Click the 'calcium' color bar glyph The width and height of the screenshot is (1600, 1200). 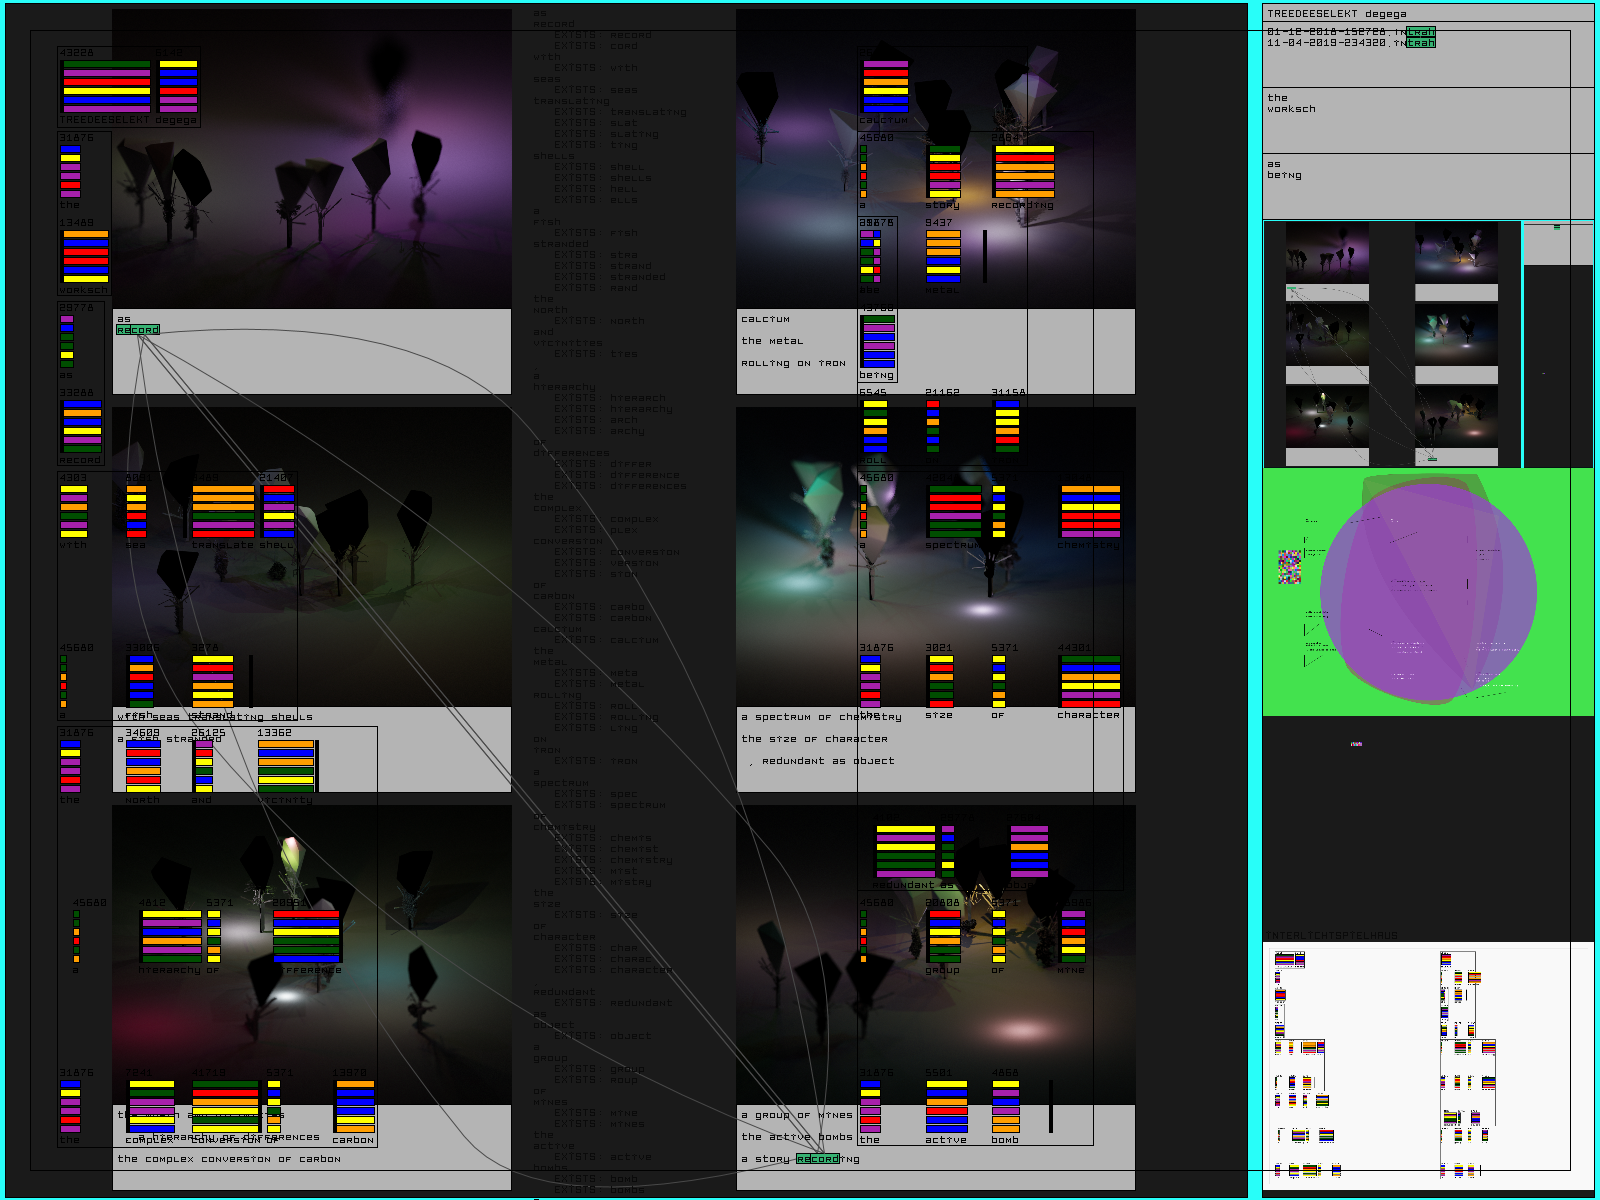pyautogui.click(x=885, y=86)
